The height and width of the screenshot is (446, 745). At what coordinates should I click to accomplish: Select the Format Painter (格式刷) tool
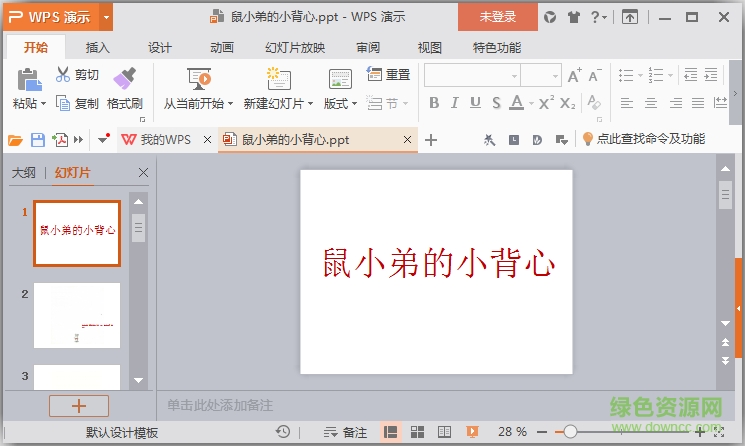coord(124,89)
